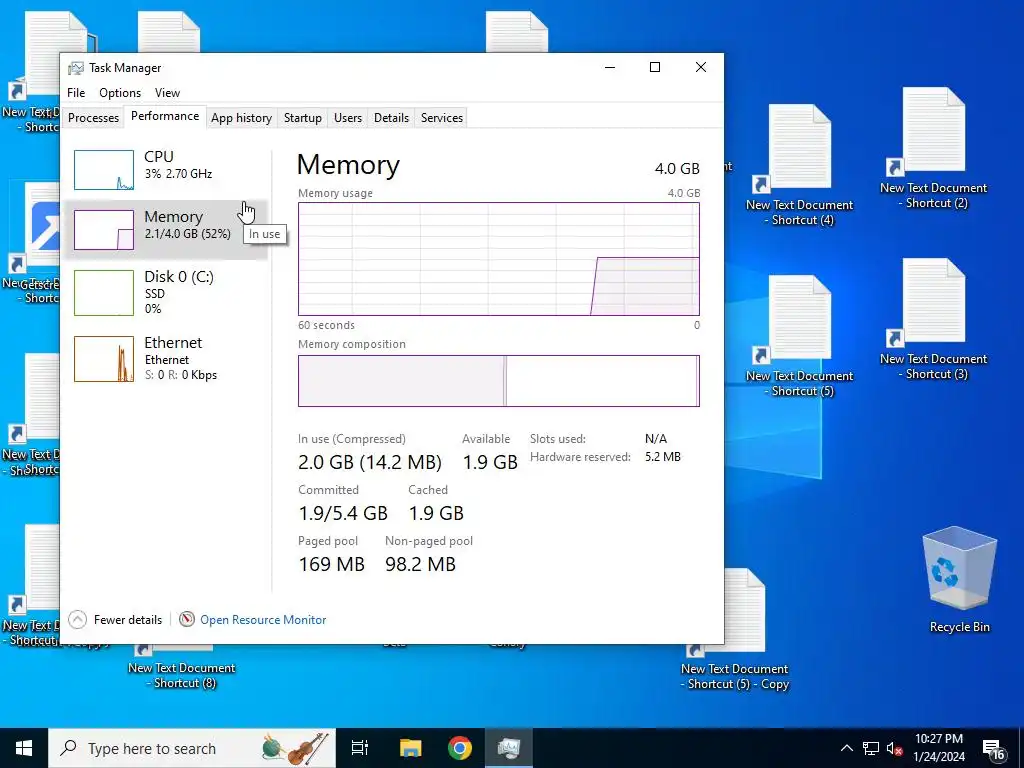The image size is (1024, 768).
Task: Open Task View from the taskbar
Action: (360, 748)
